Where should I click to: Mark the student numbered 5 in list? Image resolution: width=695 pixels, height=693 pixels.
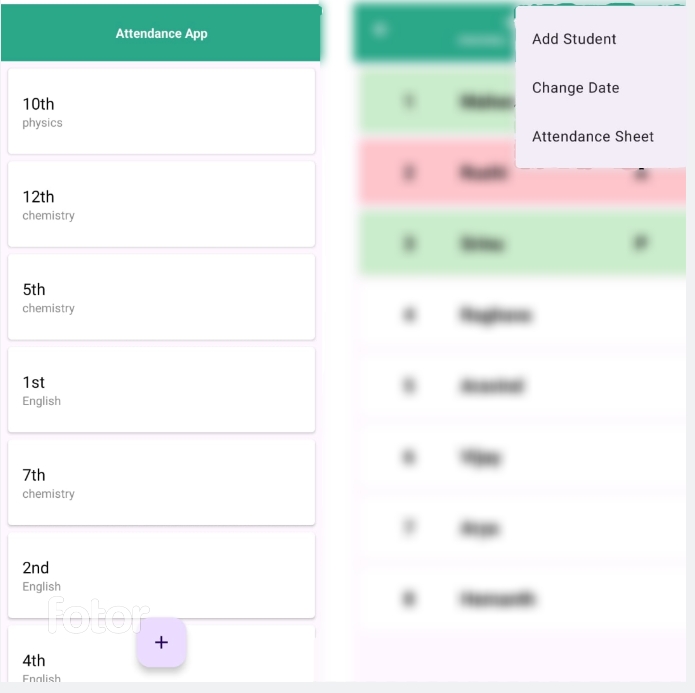point(522,386)
